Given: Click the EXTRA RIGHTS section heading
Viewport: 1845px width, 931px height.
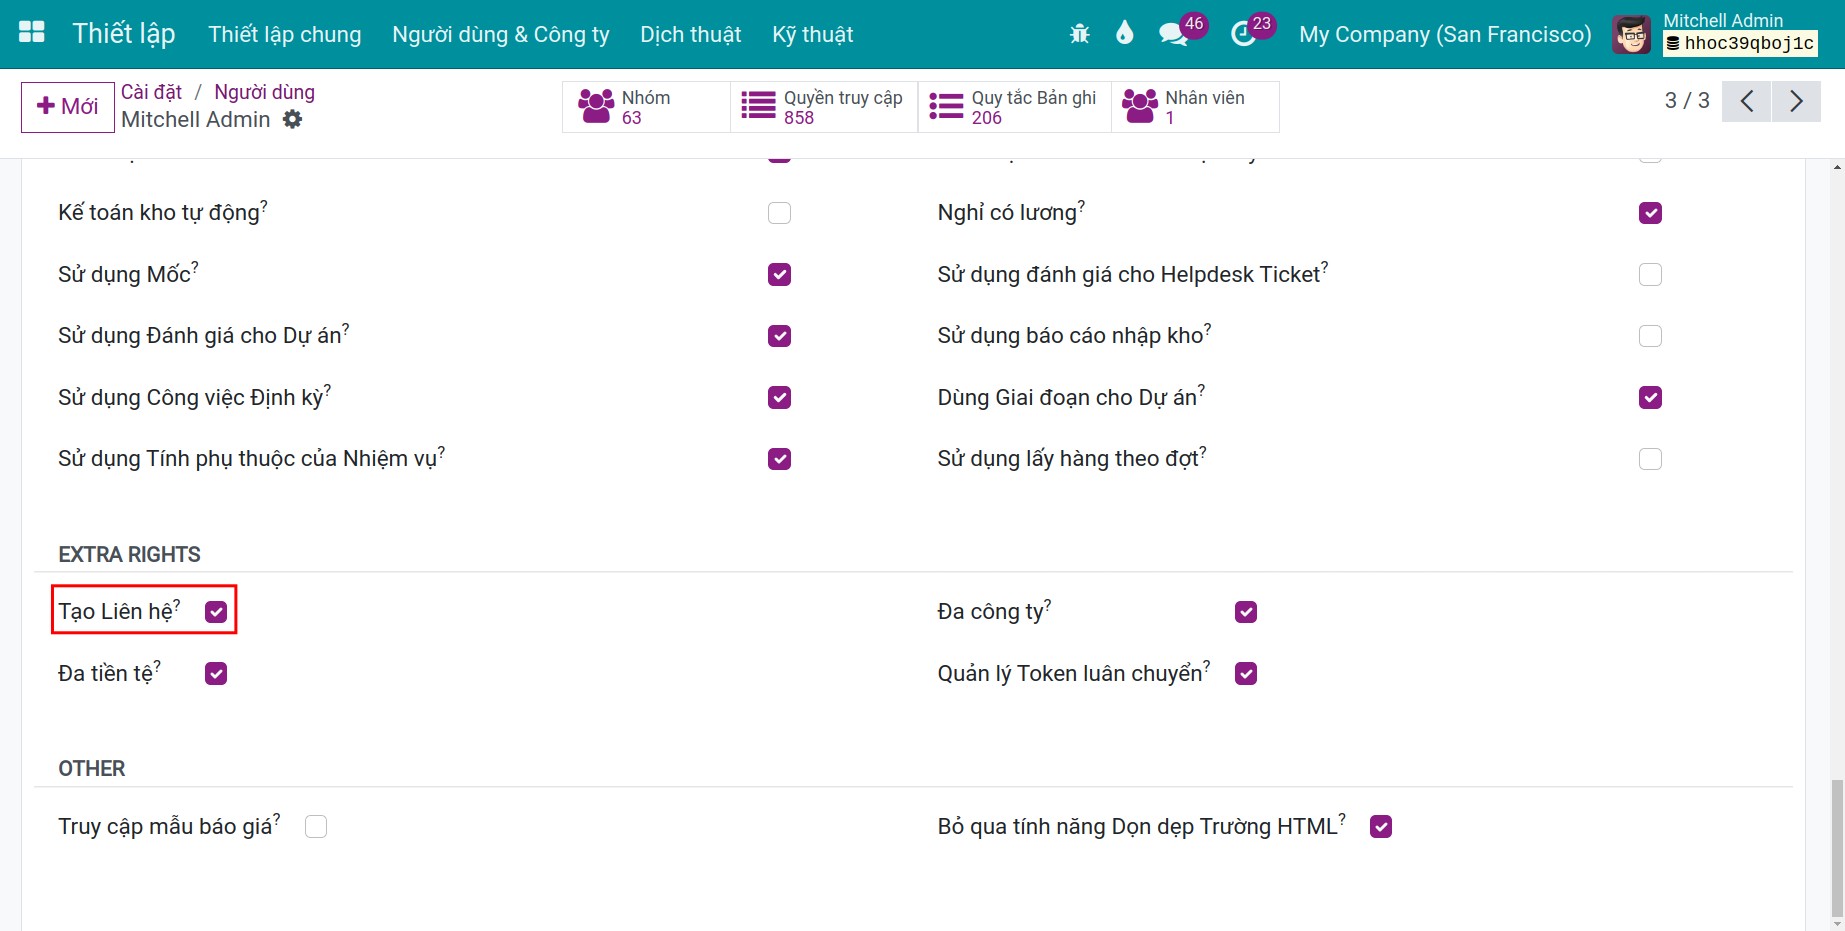Looking at the screenshot, I should click(x=129, y=555).
